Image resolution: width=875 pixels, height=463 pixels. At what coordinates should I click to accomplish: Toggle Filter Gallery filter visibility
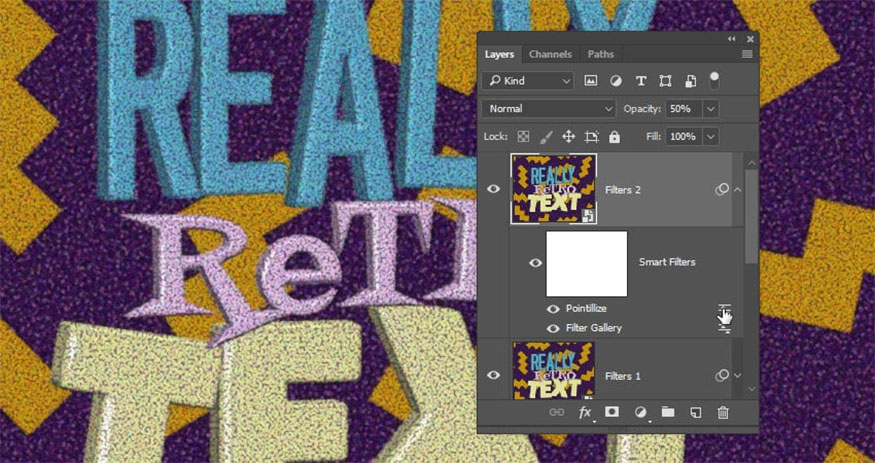553,329
